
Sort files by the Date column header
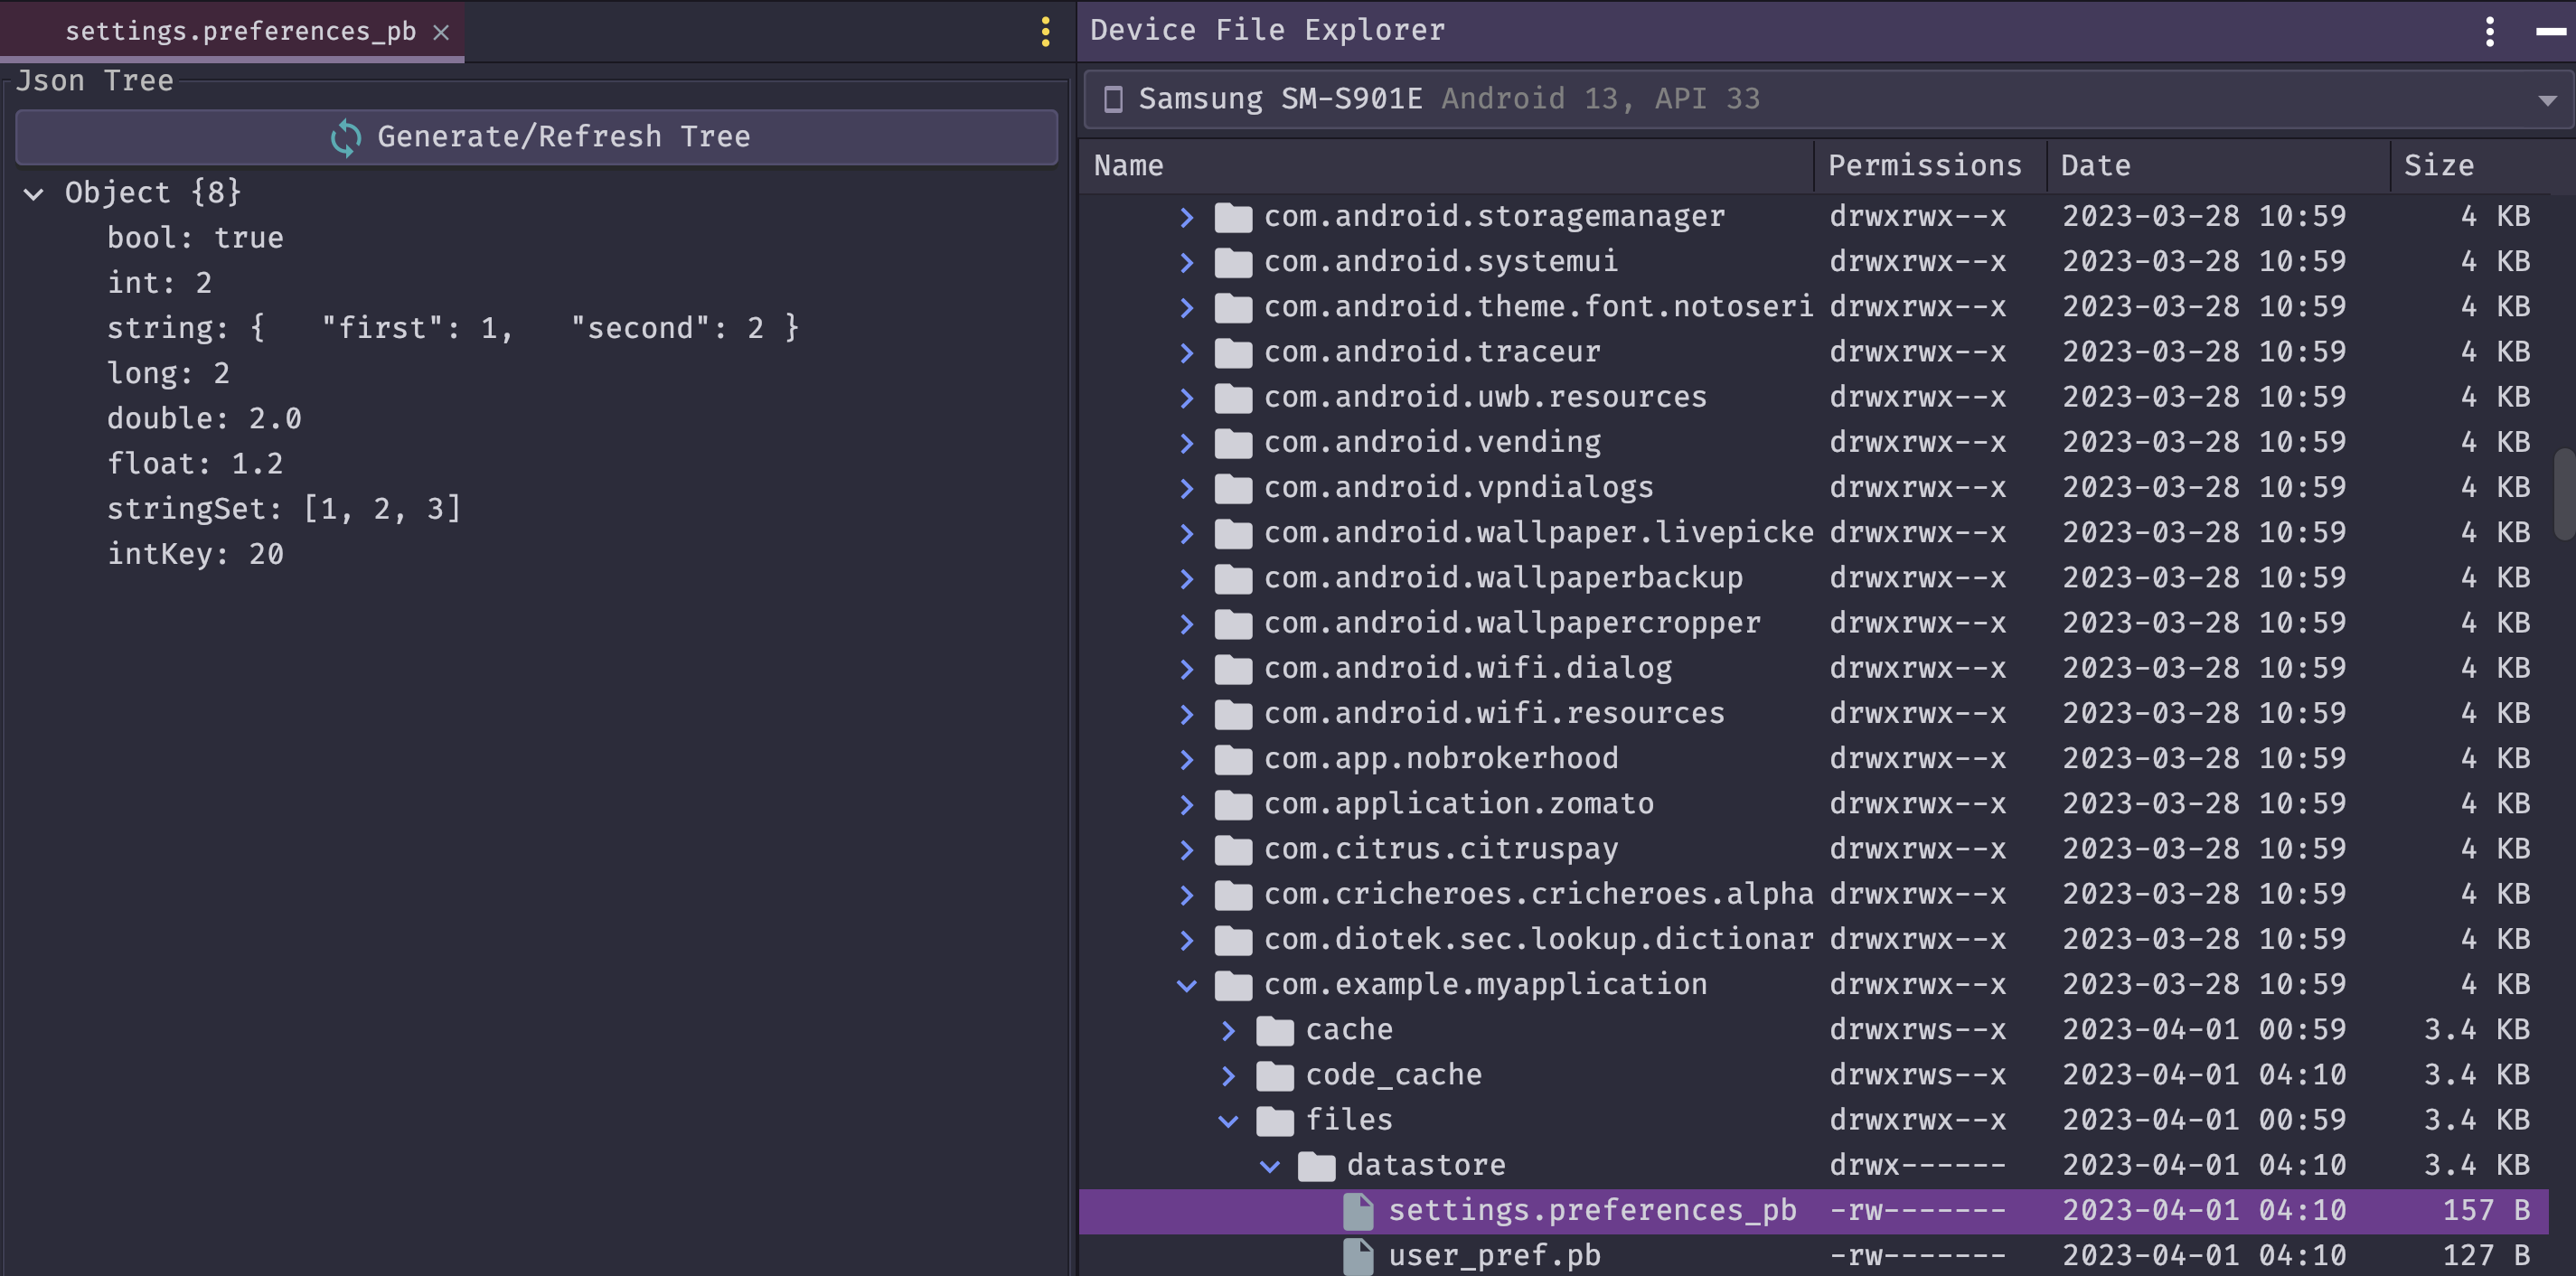(x=2095, y=165)
